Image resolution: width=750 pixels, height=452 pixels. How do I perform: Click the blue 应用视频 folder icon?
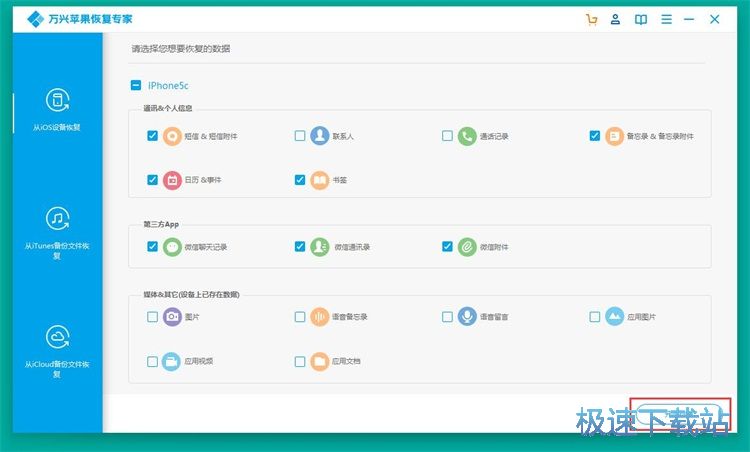pyautogui.click(x=171, y=361)
